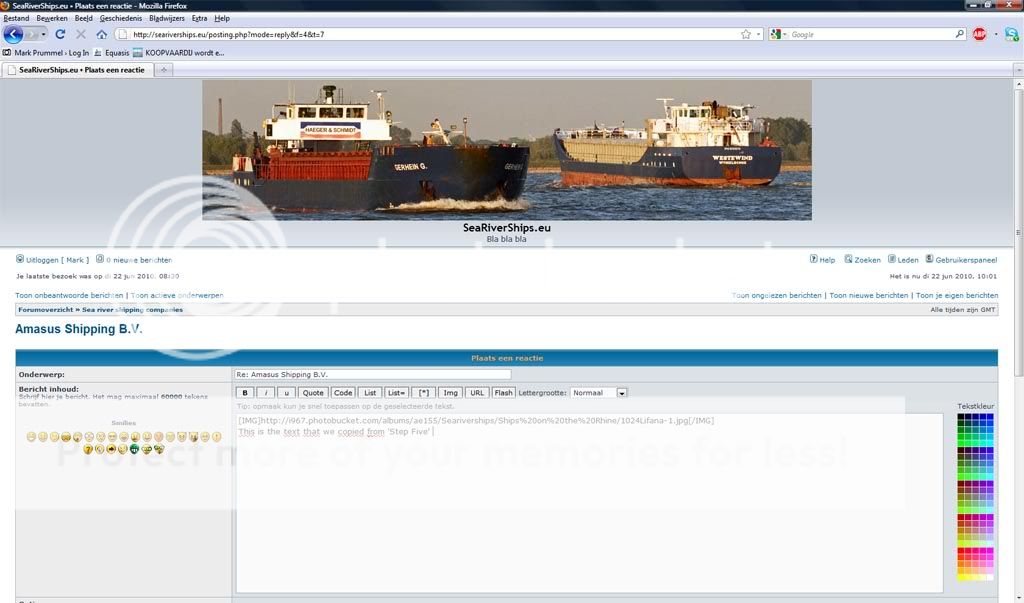Open the Forumoverzicht breadcrumb link
The image size is (1024, 603).
46,310
